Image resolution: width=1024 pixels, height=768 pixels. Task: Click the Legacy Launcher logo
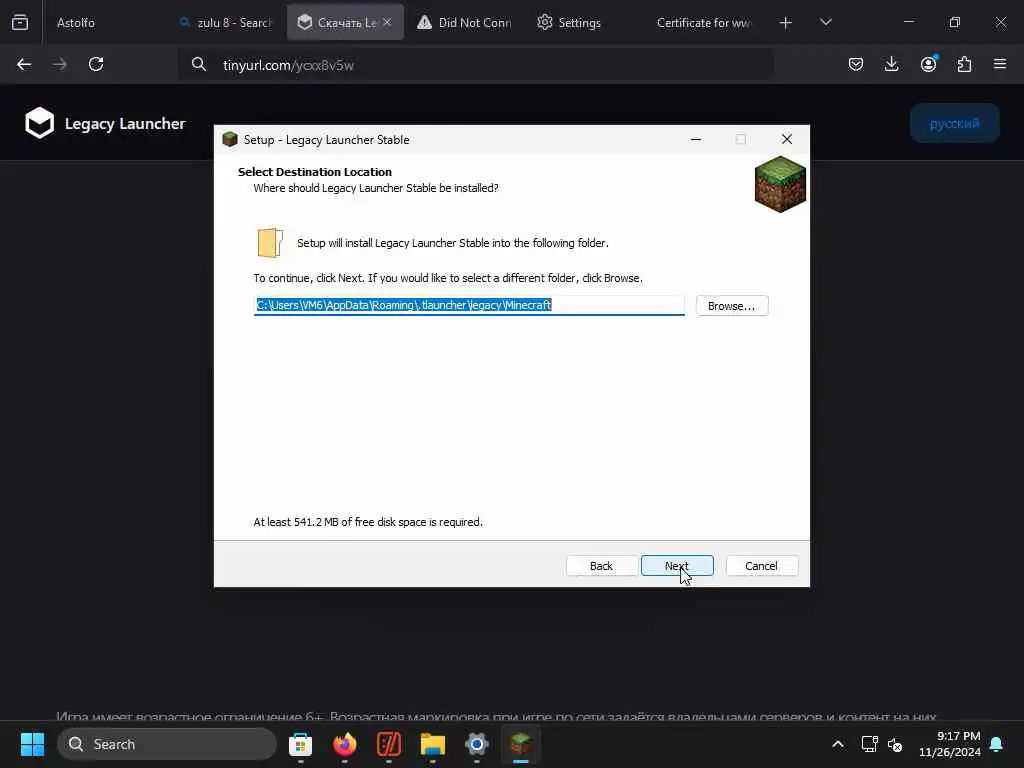(x=105, y=123)
